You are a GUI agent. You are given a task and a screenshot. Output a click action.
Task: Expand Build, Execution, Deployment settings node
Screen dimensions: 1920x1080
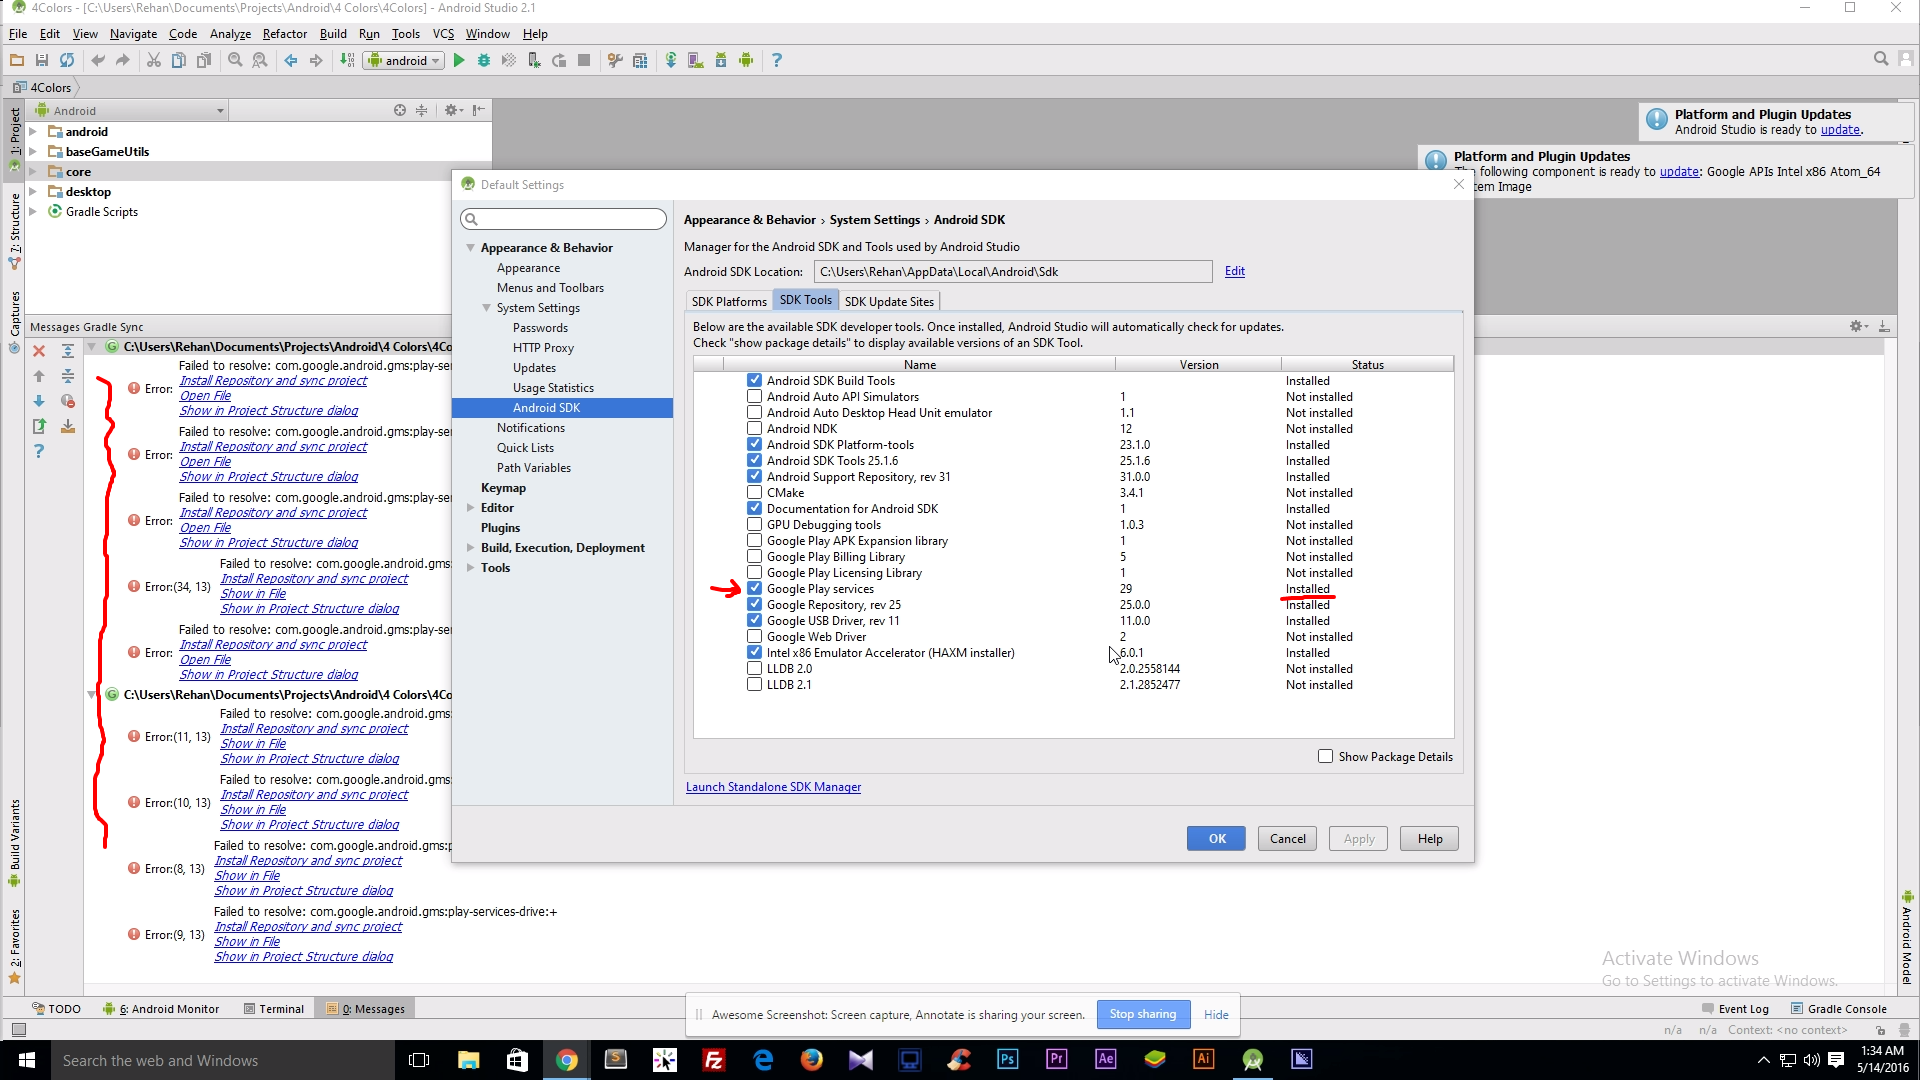pos(471,548)
